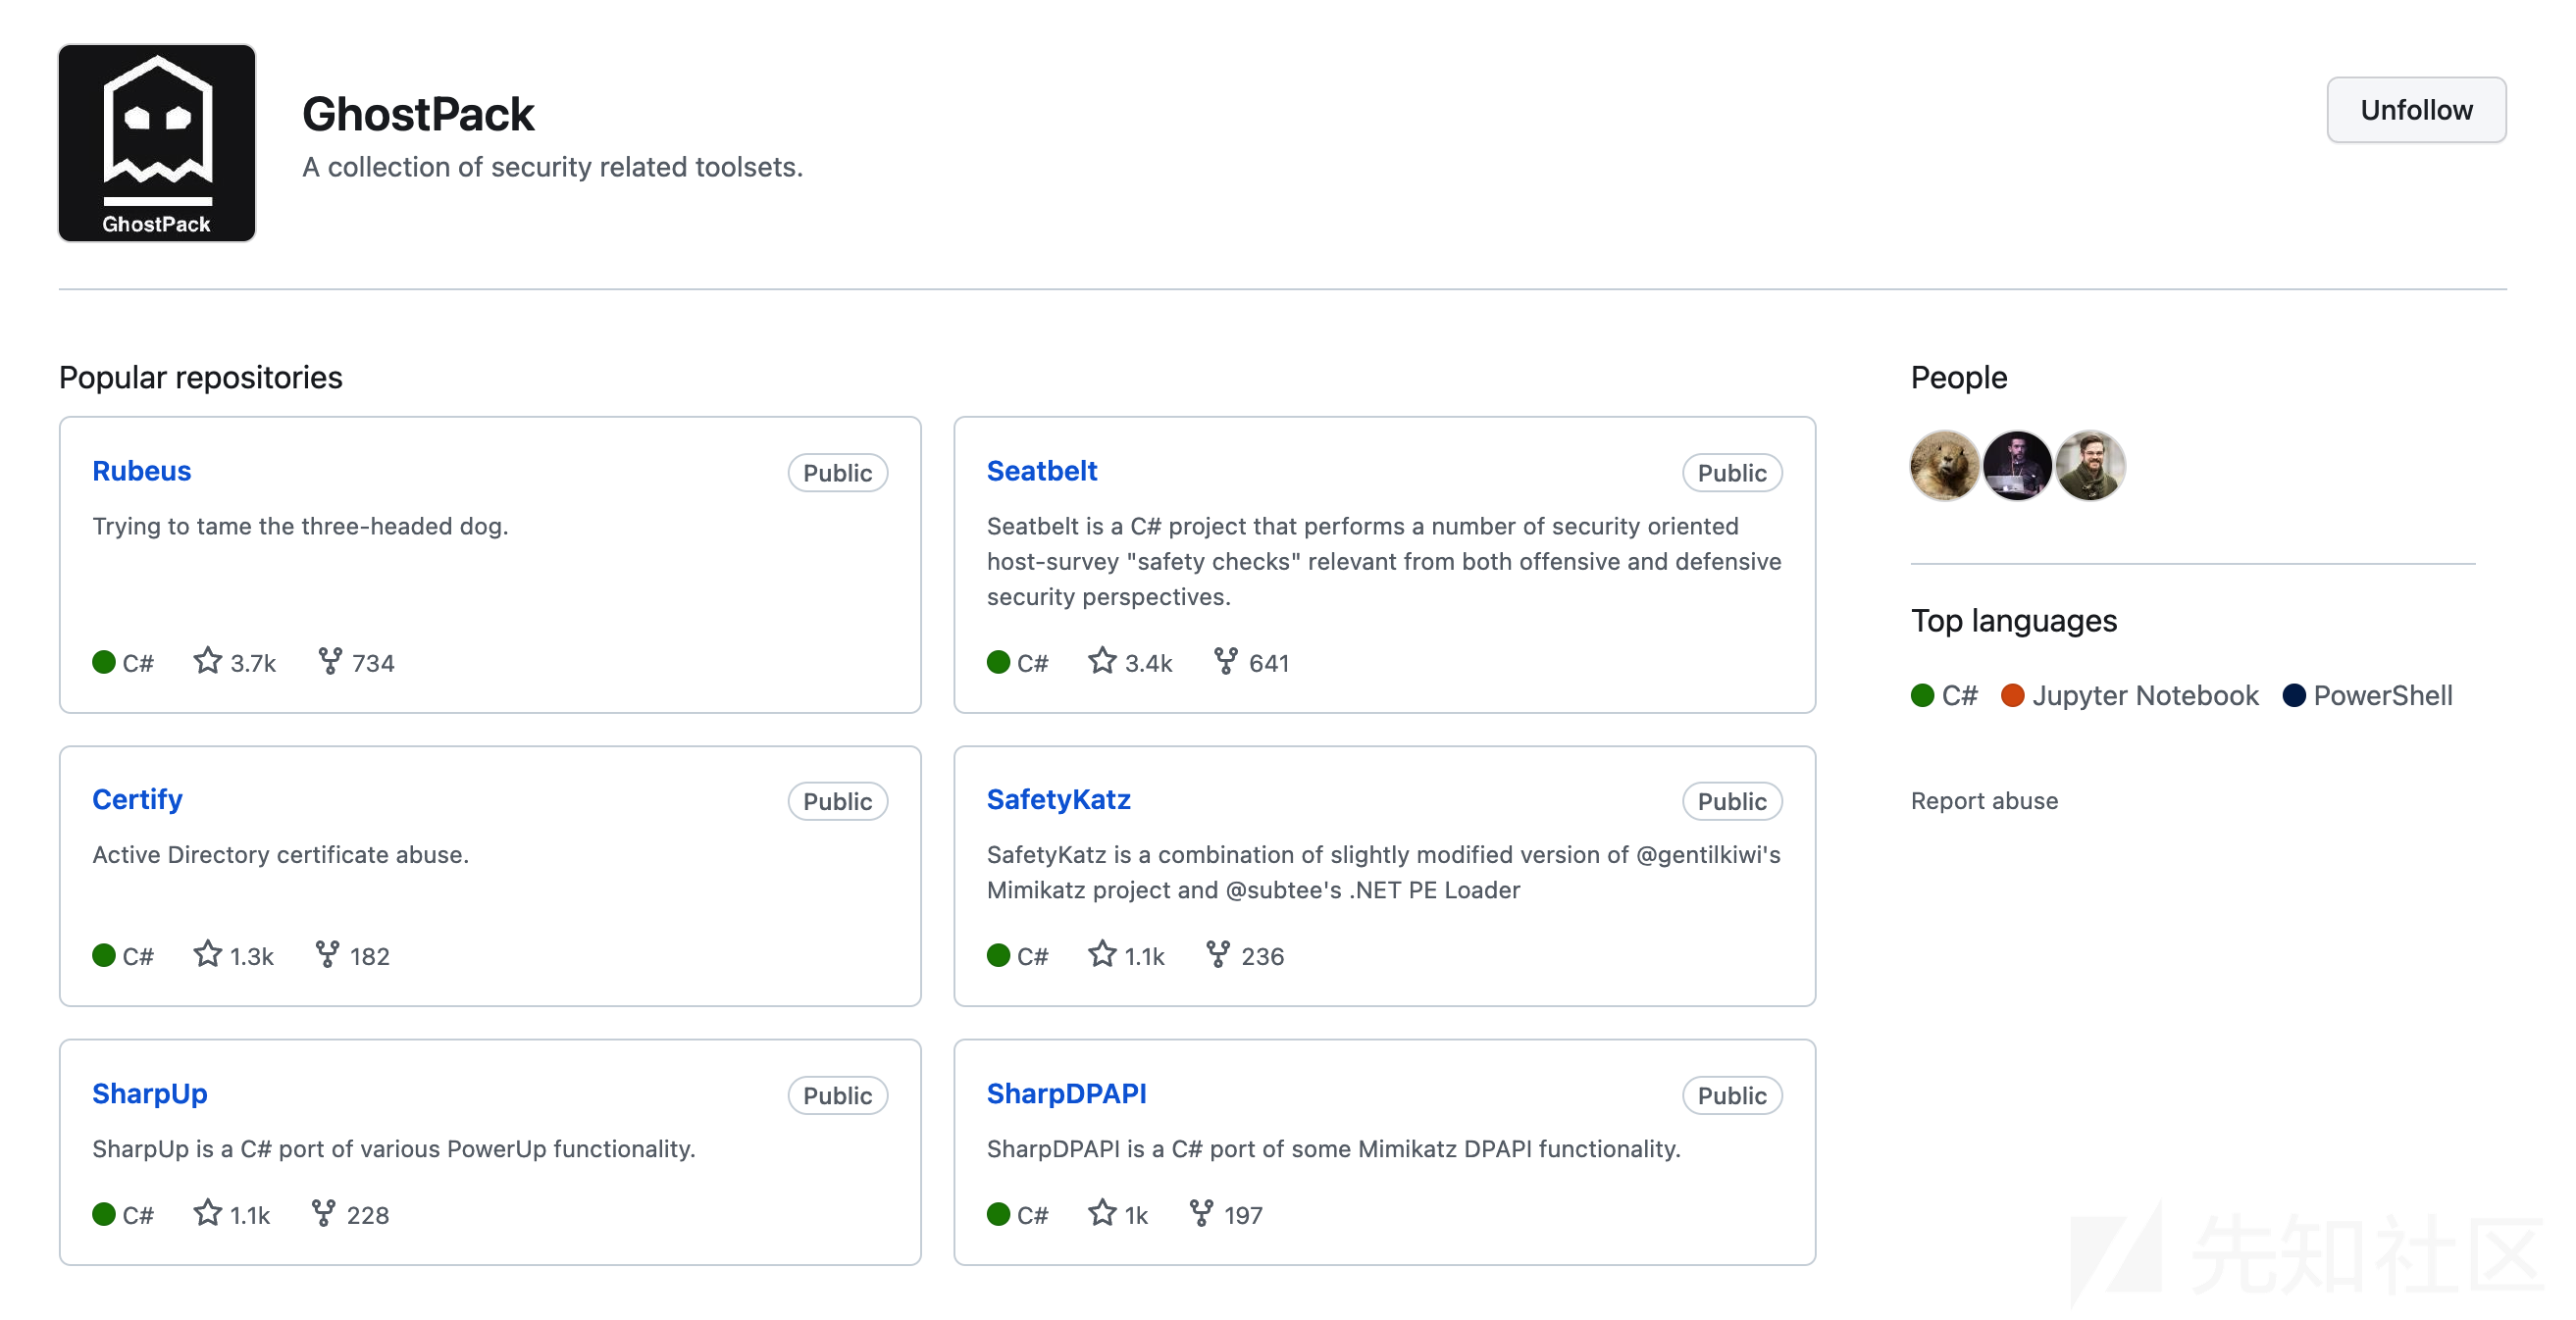The width and height of the screenshot is (2576, 1320).
Task: Click "Trying to tame the three-headed dog." description
Action: pos(300,526)
